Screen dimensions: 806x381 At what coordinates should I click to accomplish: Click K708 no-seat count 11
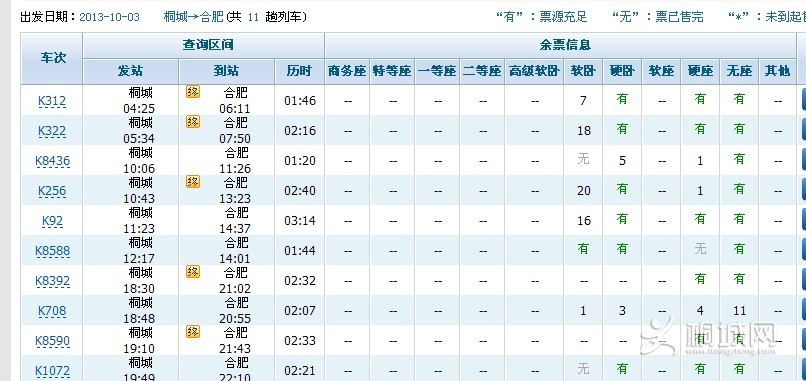coord(739,311)
